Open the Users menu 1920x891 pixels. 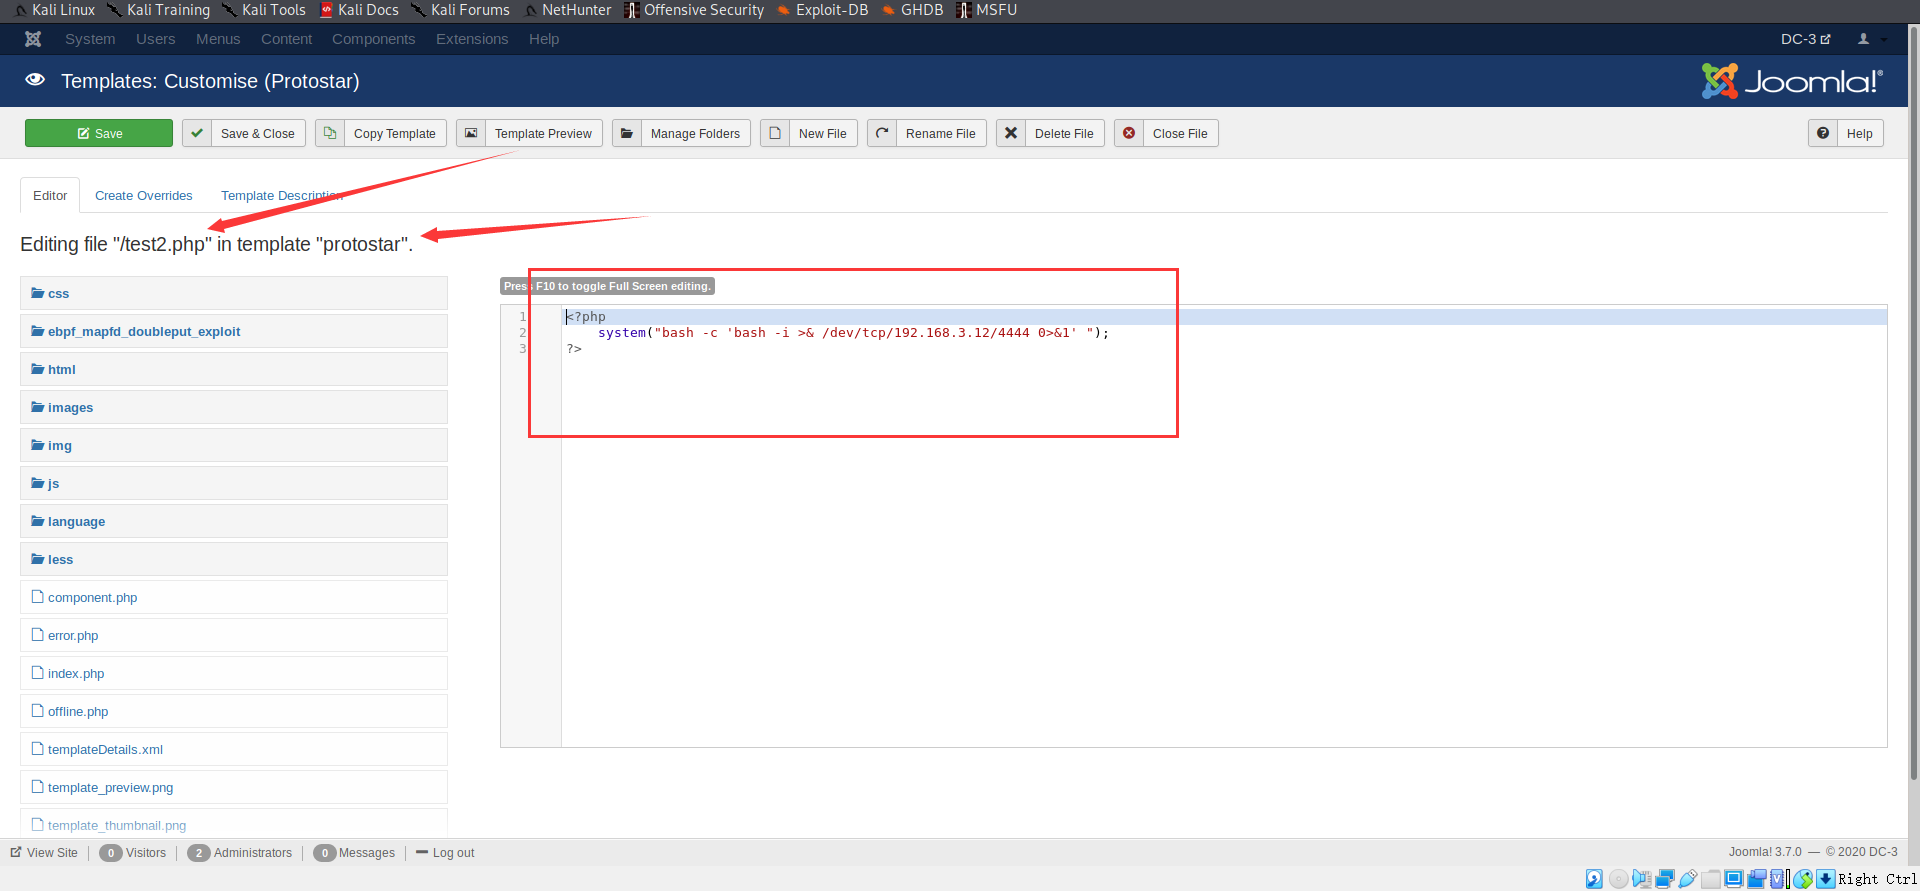point(156,39)
